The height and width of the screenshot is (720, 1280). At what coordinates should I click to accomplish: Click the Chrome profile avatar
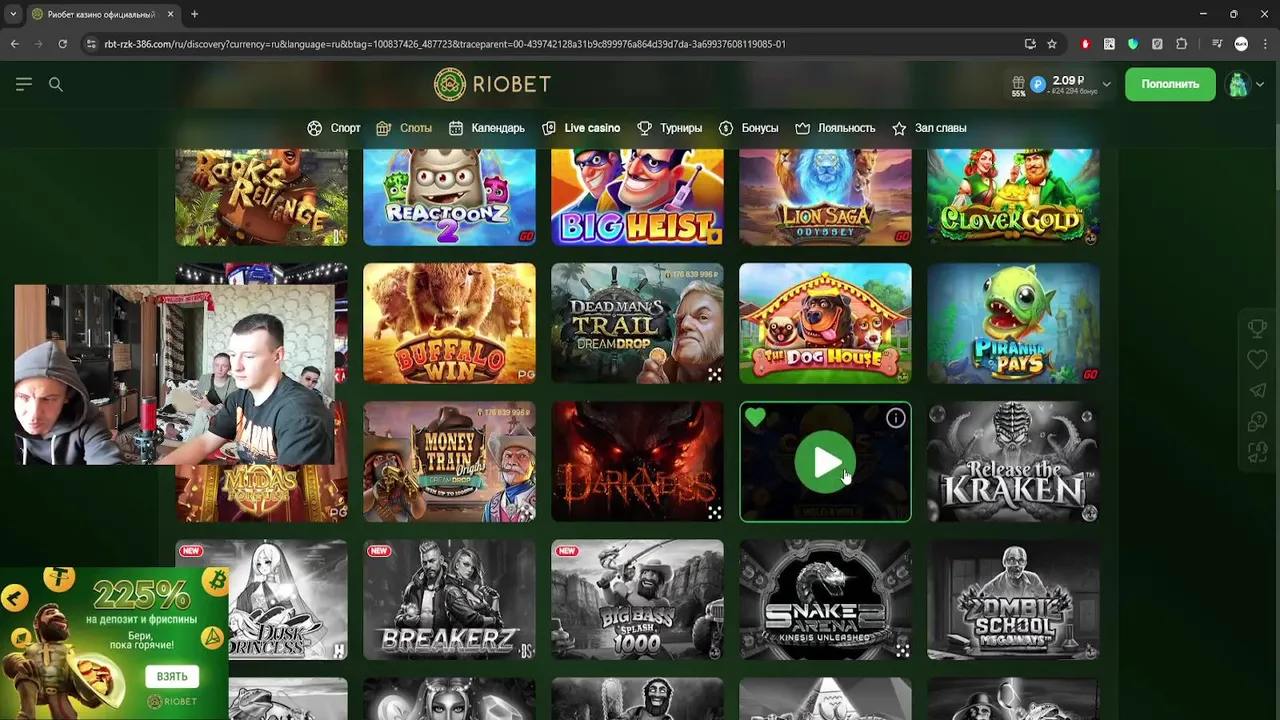coord(1241,44)
